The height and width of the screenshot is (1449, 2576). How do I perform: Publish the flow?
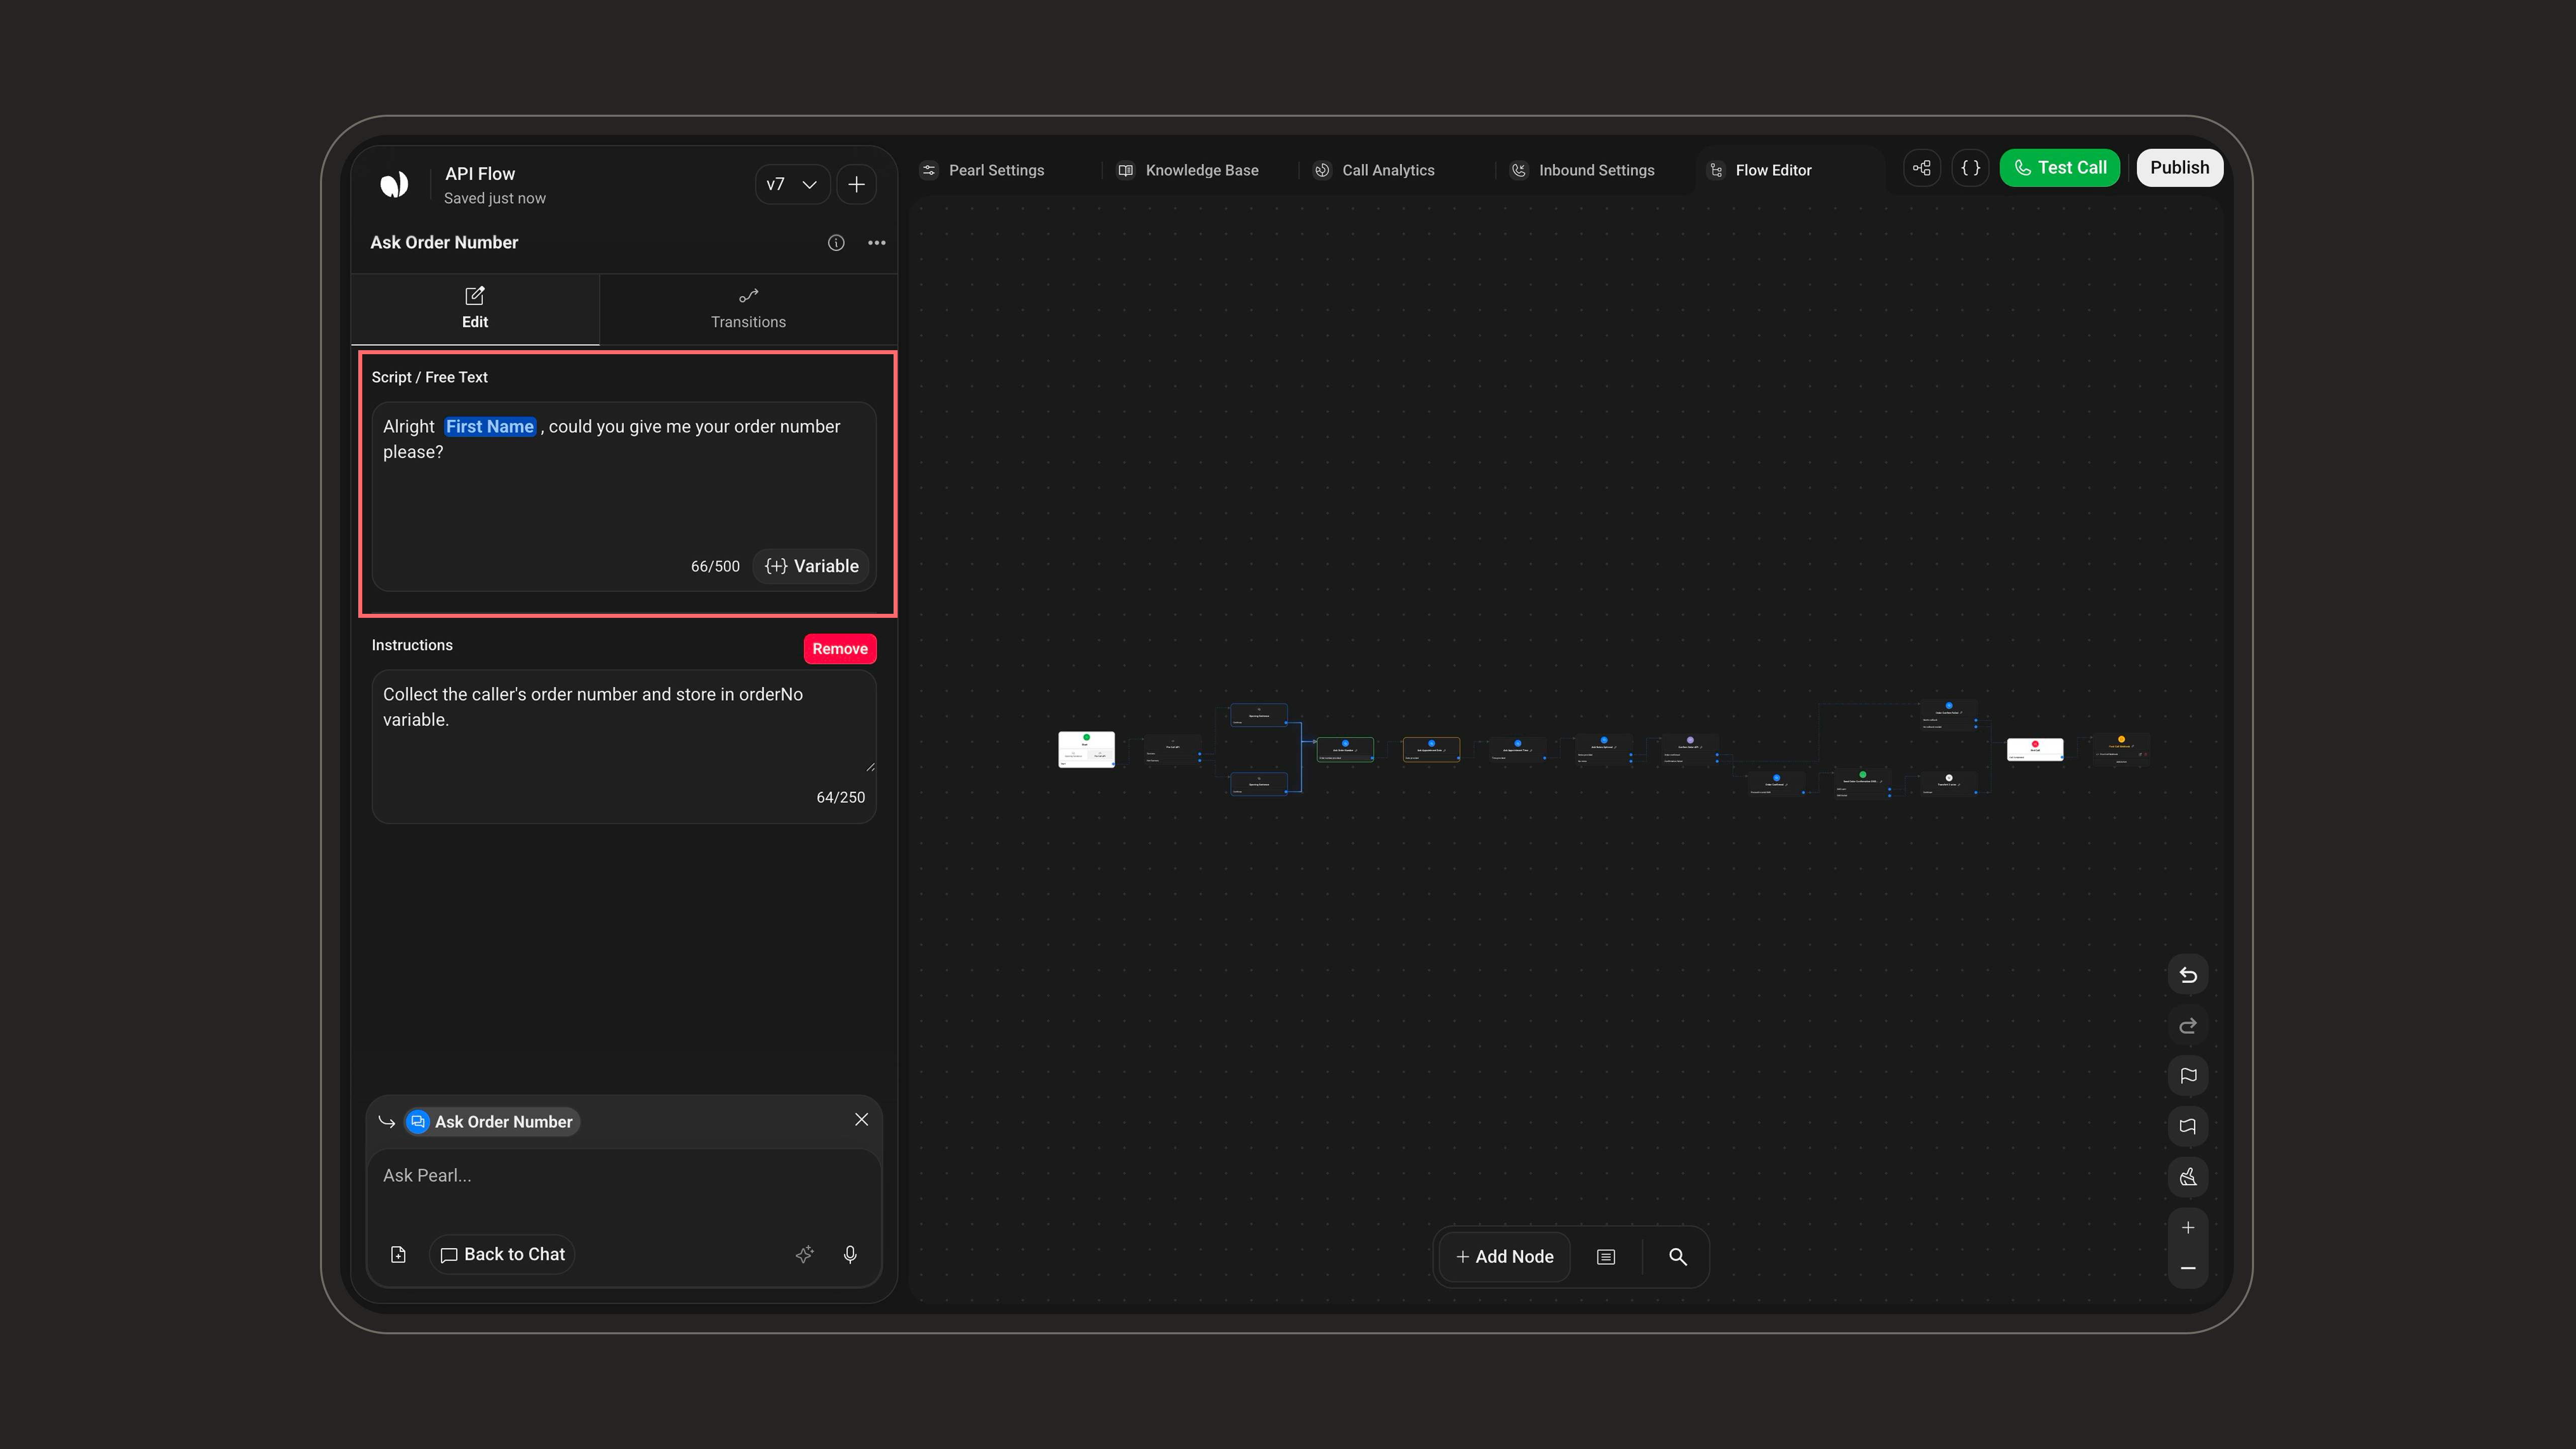(x=2180, y=168)
